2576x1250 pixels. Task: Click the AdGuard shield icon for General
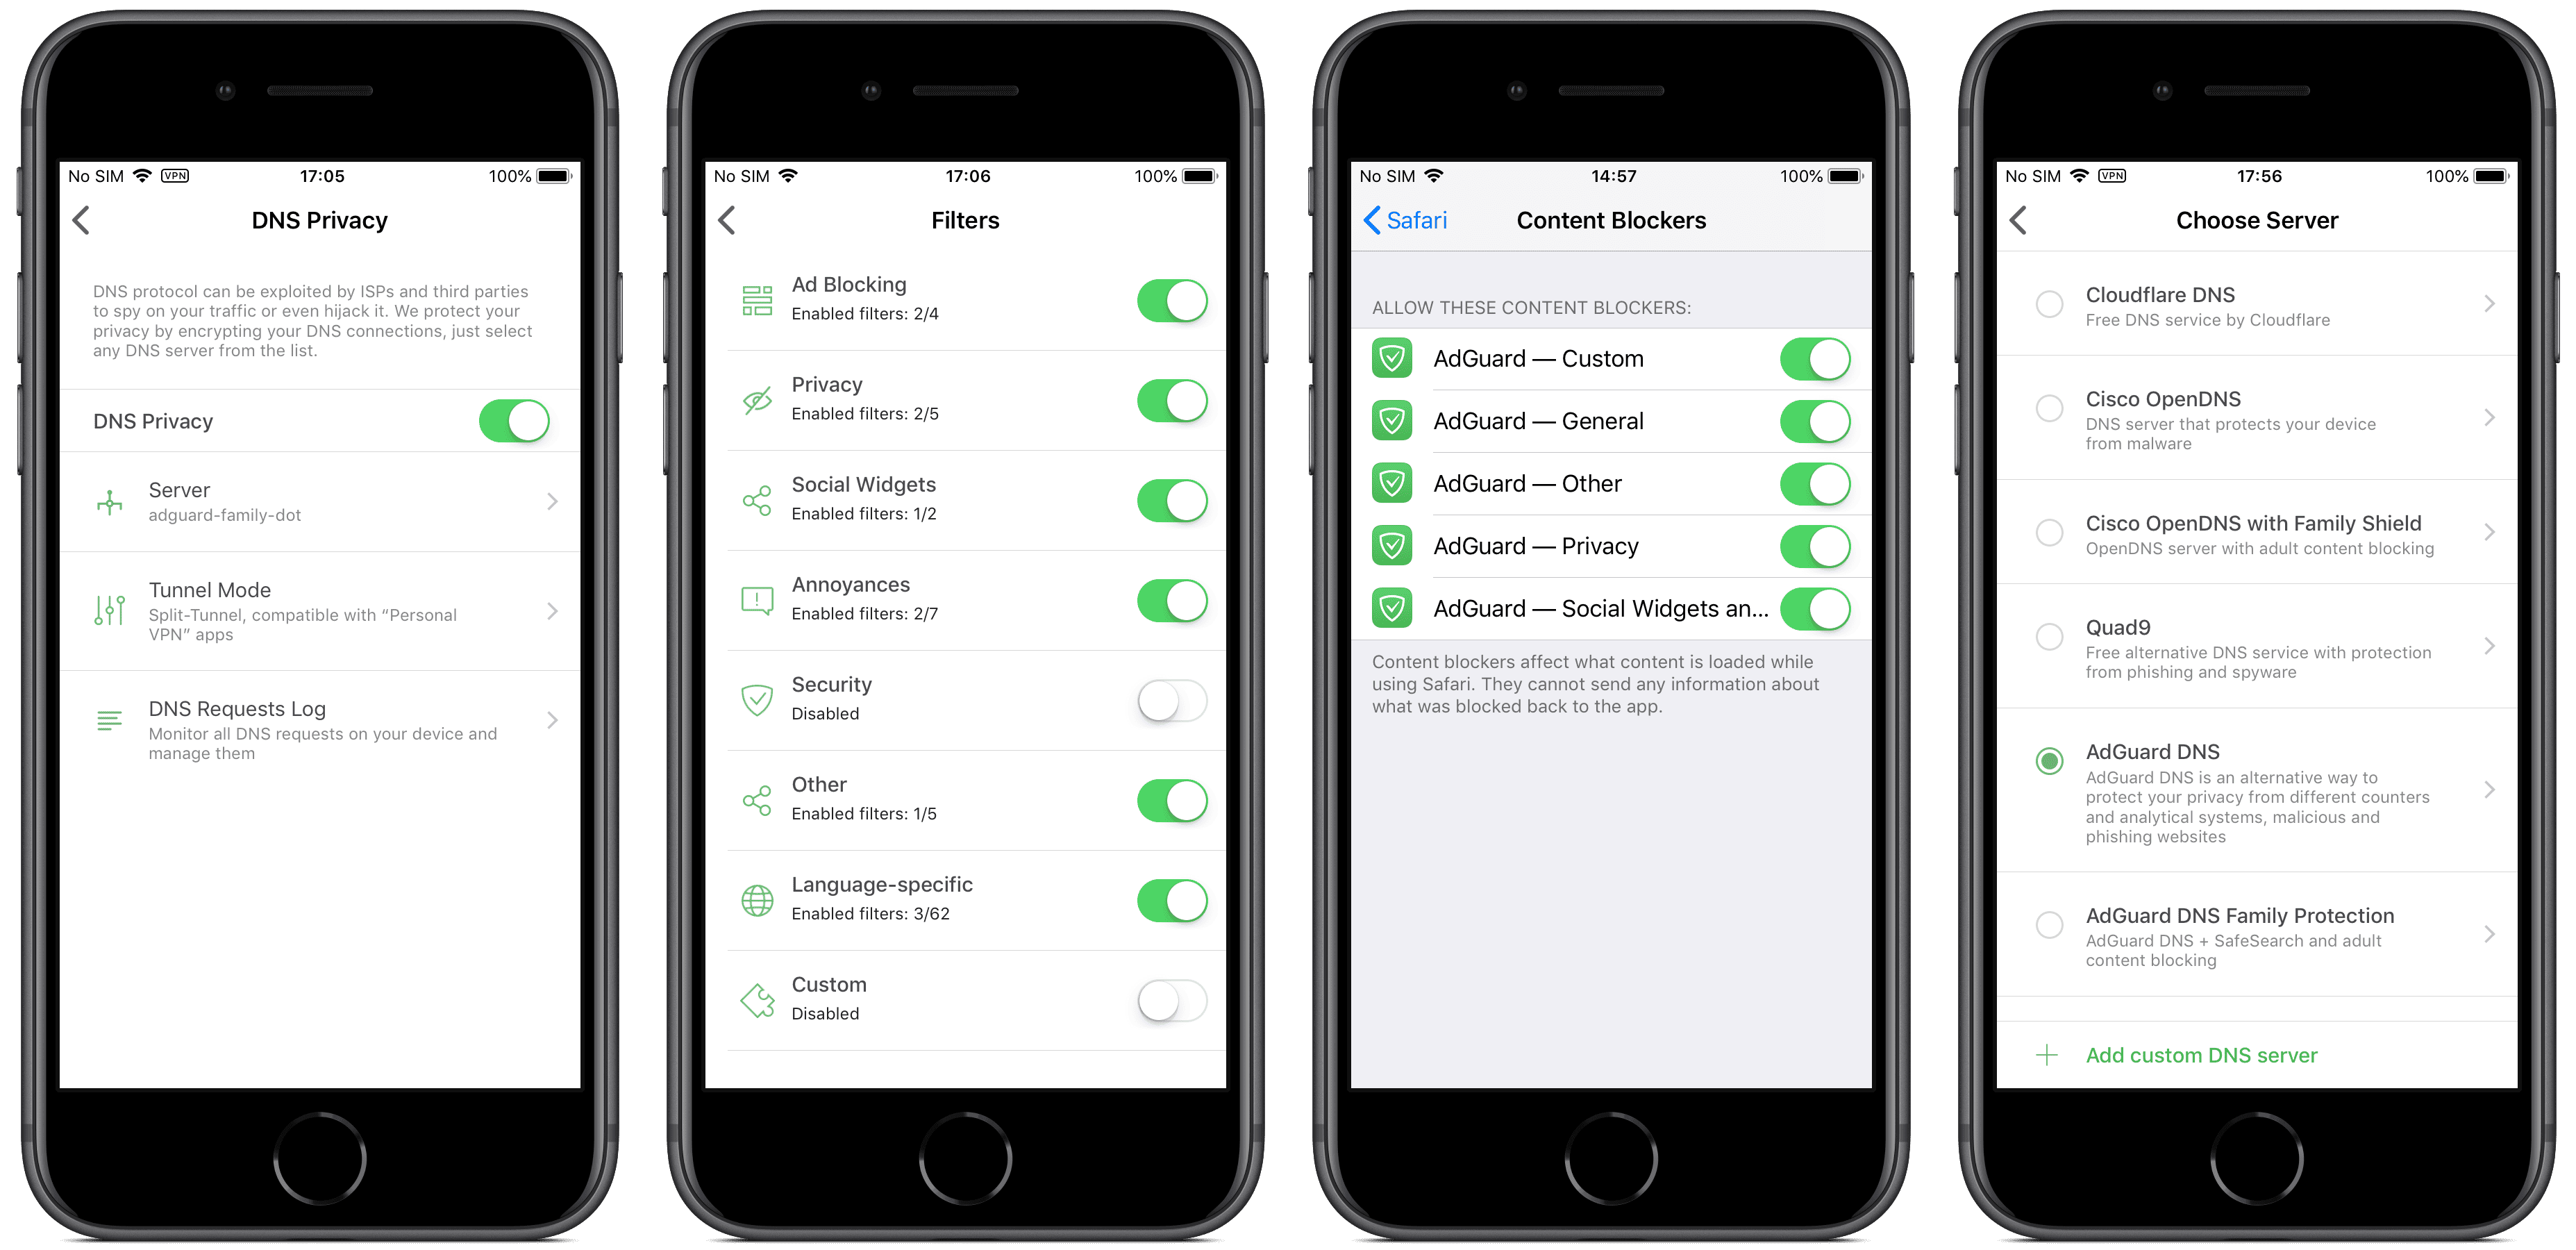point(1391,421)
